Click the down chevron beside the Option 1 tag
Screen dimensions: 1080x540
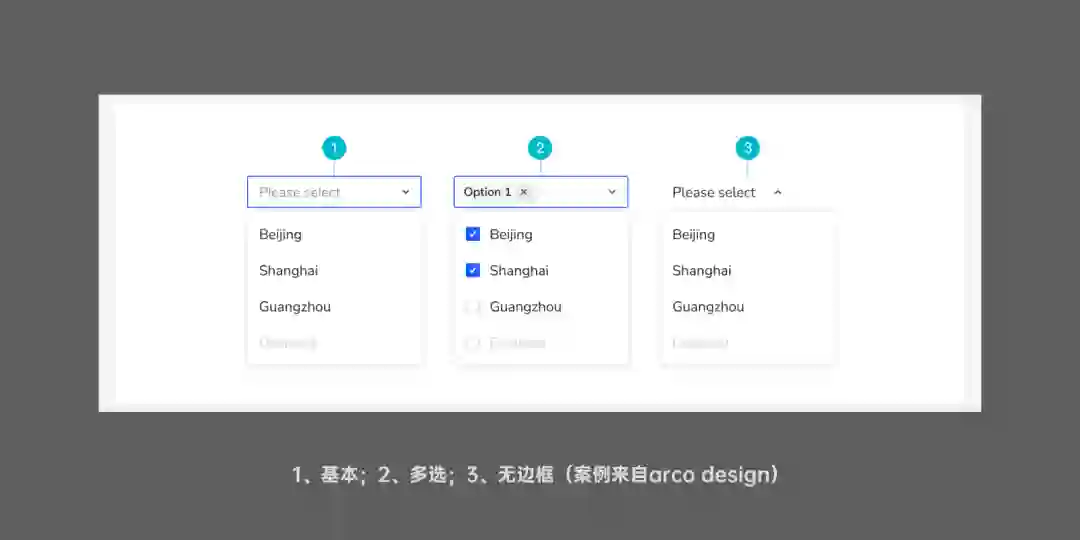612,192
